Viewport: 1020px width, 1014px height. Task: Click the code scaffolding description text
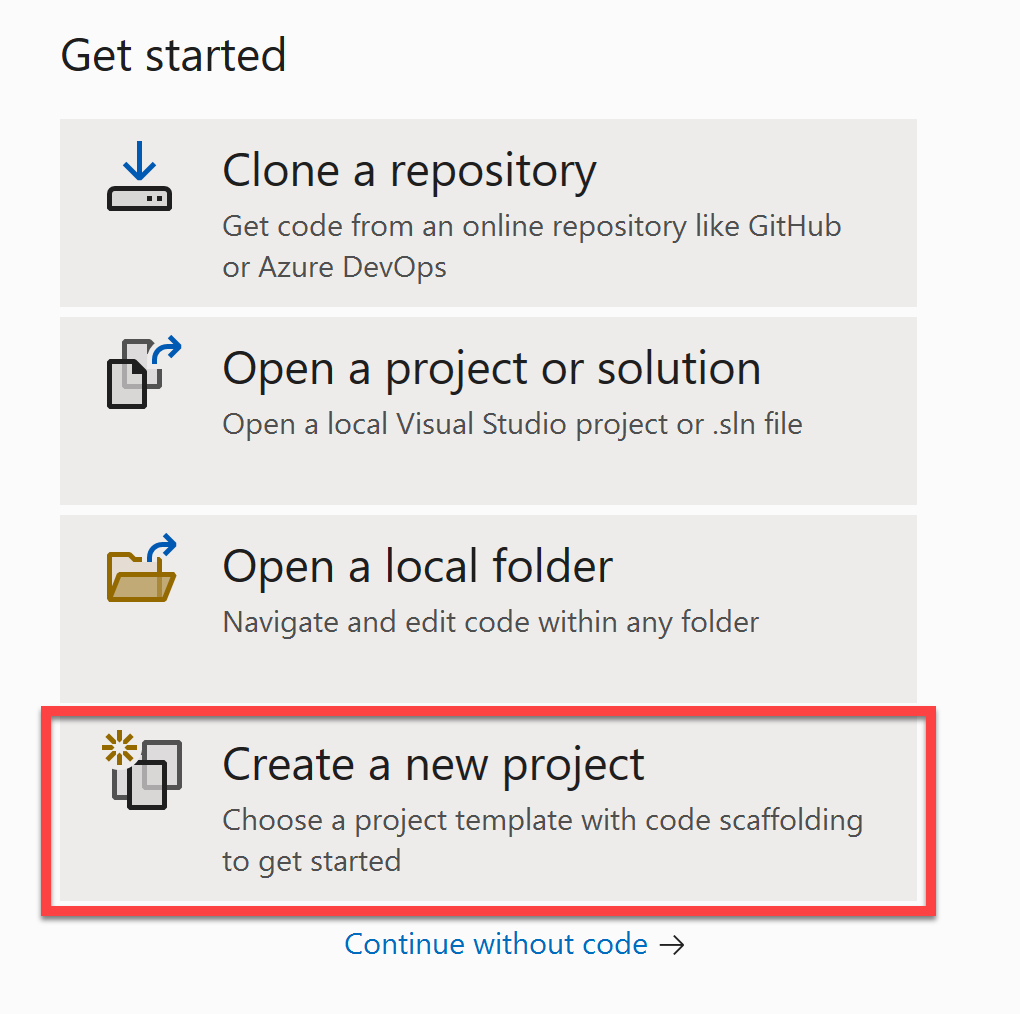click(x=541, y=820)
